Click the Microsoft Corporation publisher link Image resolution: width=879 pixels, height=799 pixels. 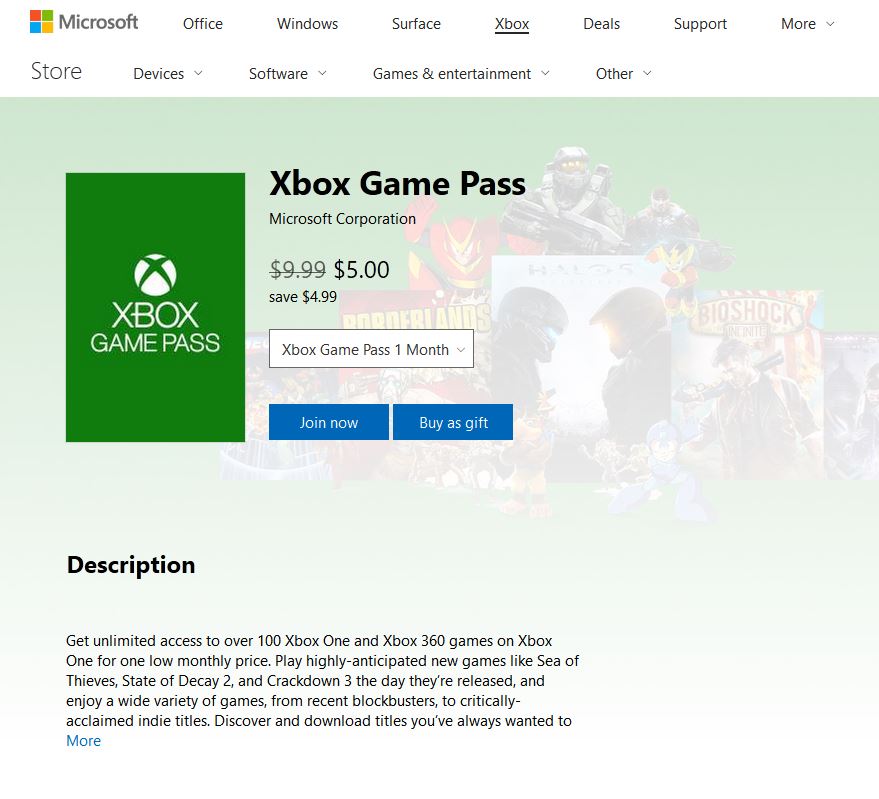coord(342,219)
